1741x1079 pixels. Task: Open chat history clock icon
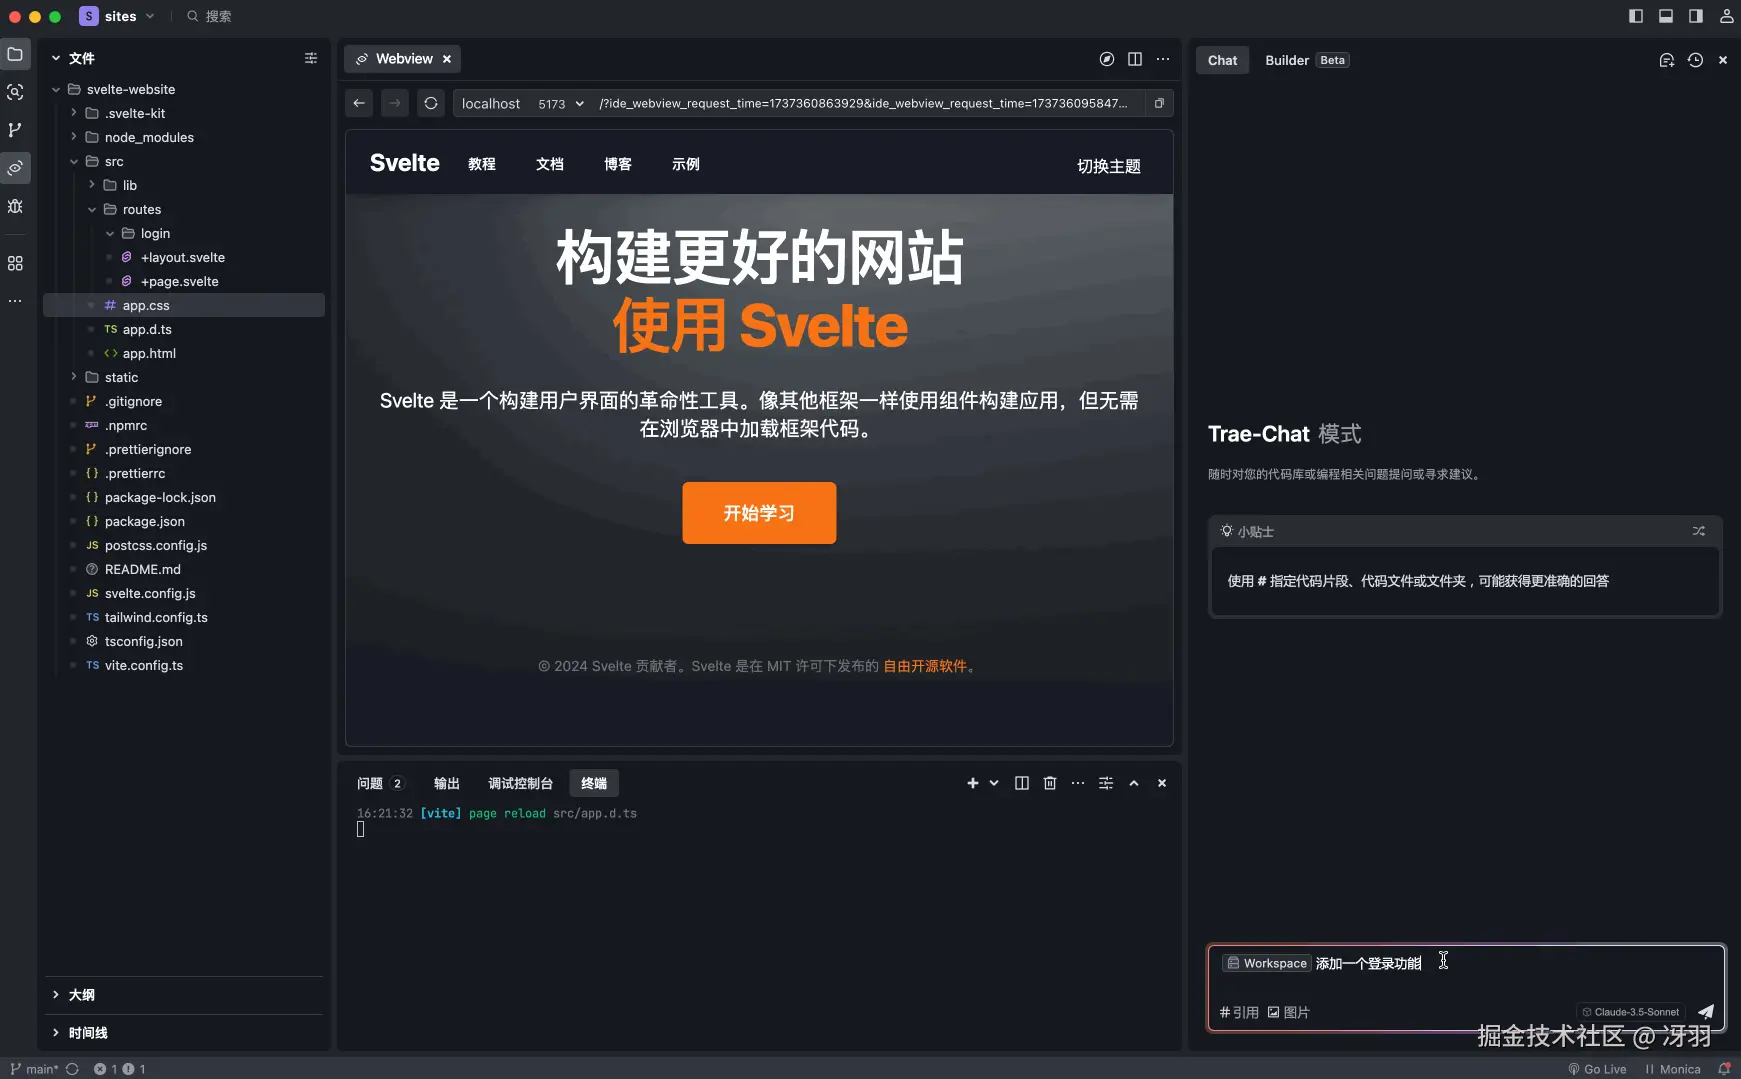(1695, 60)
